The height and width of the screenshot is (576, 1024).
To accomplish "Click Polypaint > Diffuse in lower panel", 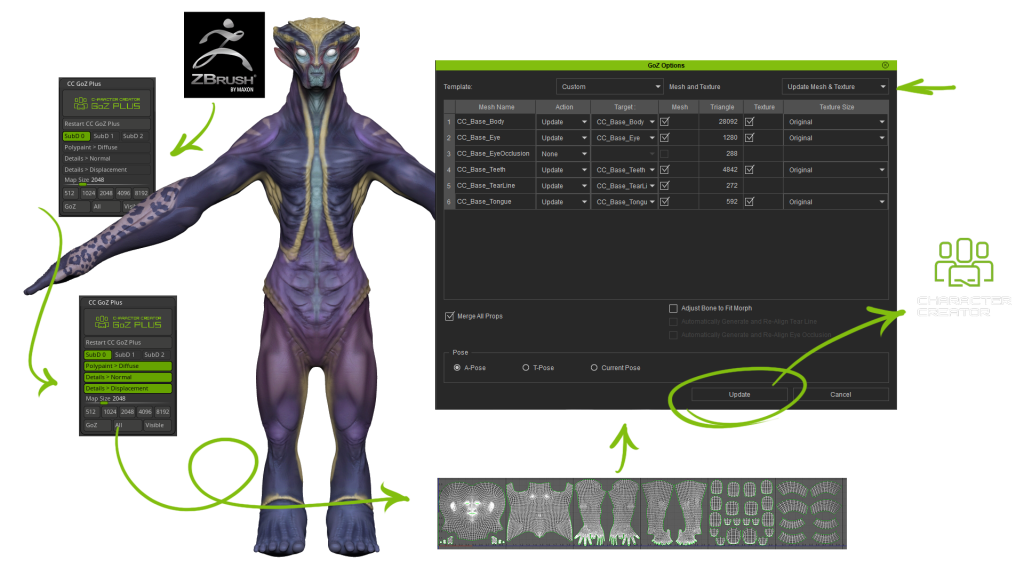I will pyautogui.click(x=128, y=366).
